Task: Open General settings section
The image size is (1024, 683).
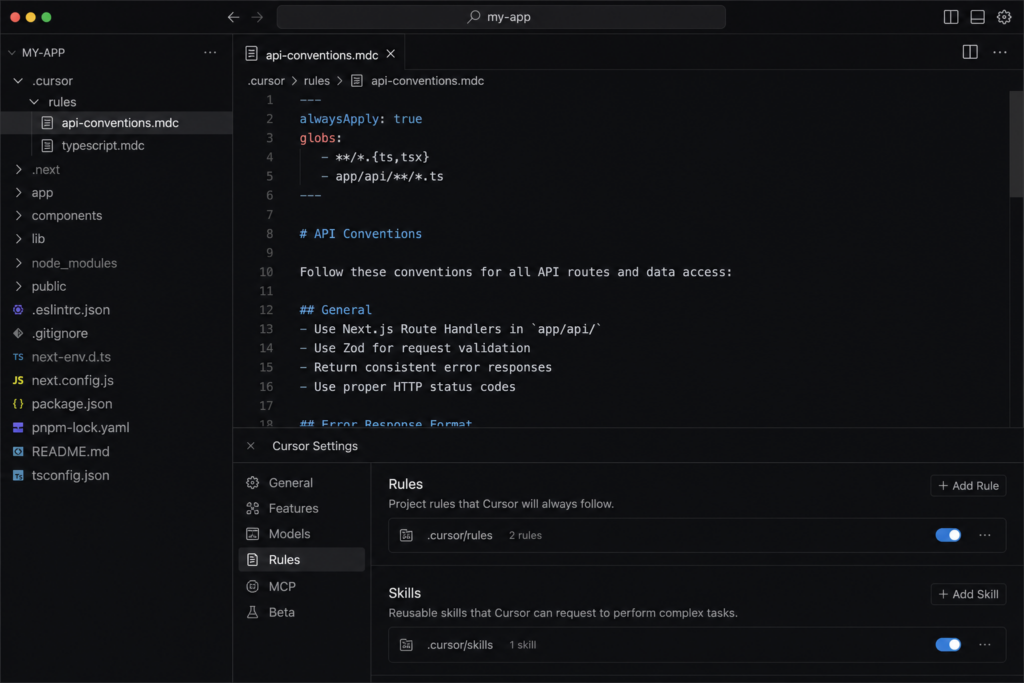Action: (x=302, y=483)
